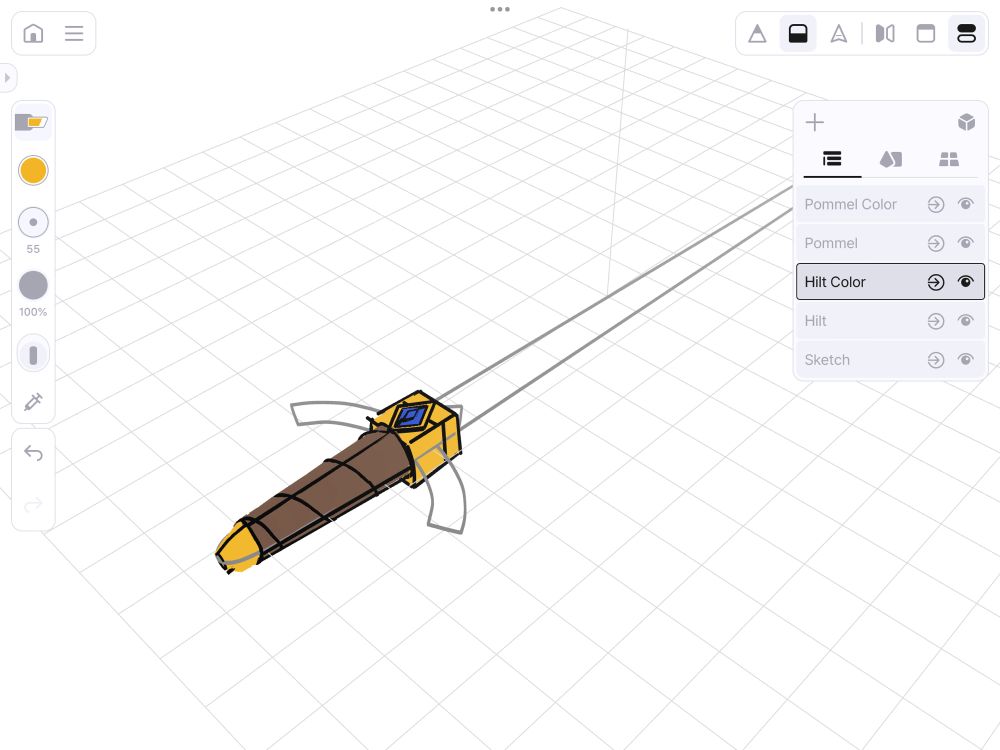The width and height of the screenshot is (1000, 750).
Task: Hide the Pommel layer
Action: click(x=966, y=243)
